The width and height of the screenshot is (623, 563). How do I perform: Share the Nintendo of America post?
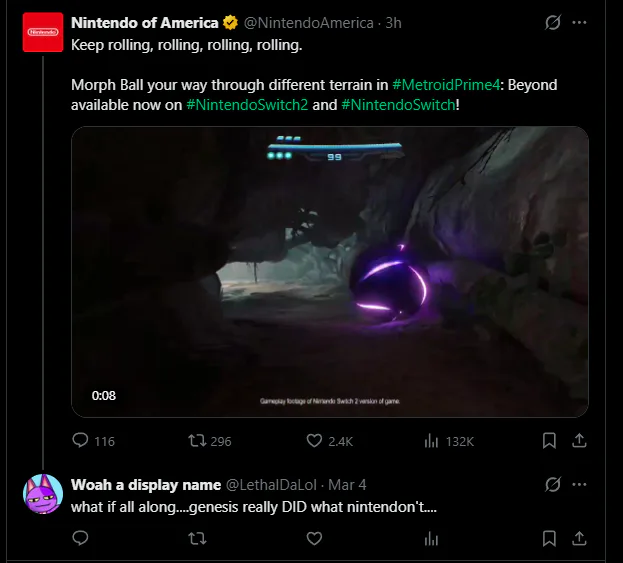(579, 440)
